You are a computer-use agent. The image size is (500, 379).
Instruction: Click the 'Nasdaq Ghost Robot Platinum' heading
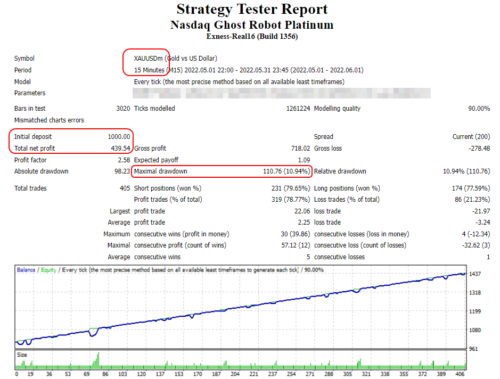(252, 25)
